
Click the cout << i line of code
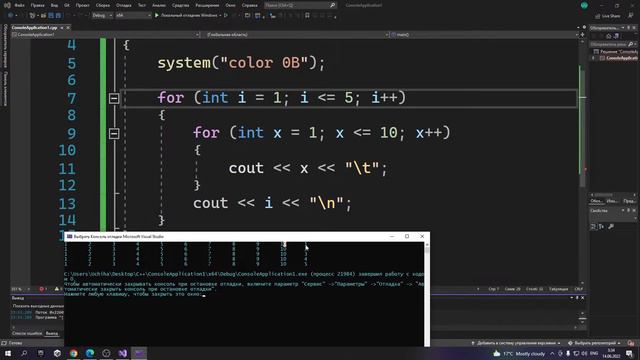click(x=272, y=203)
